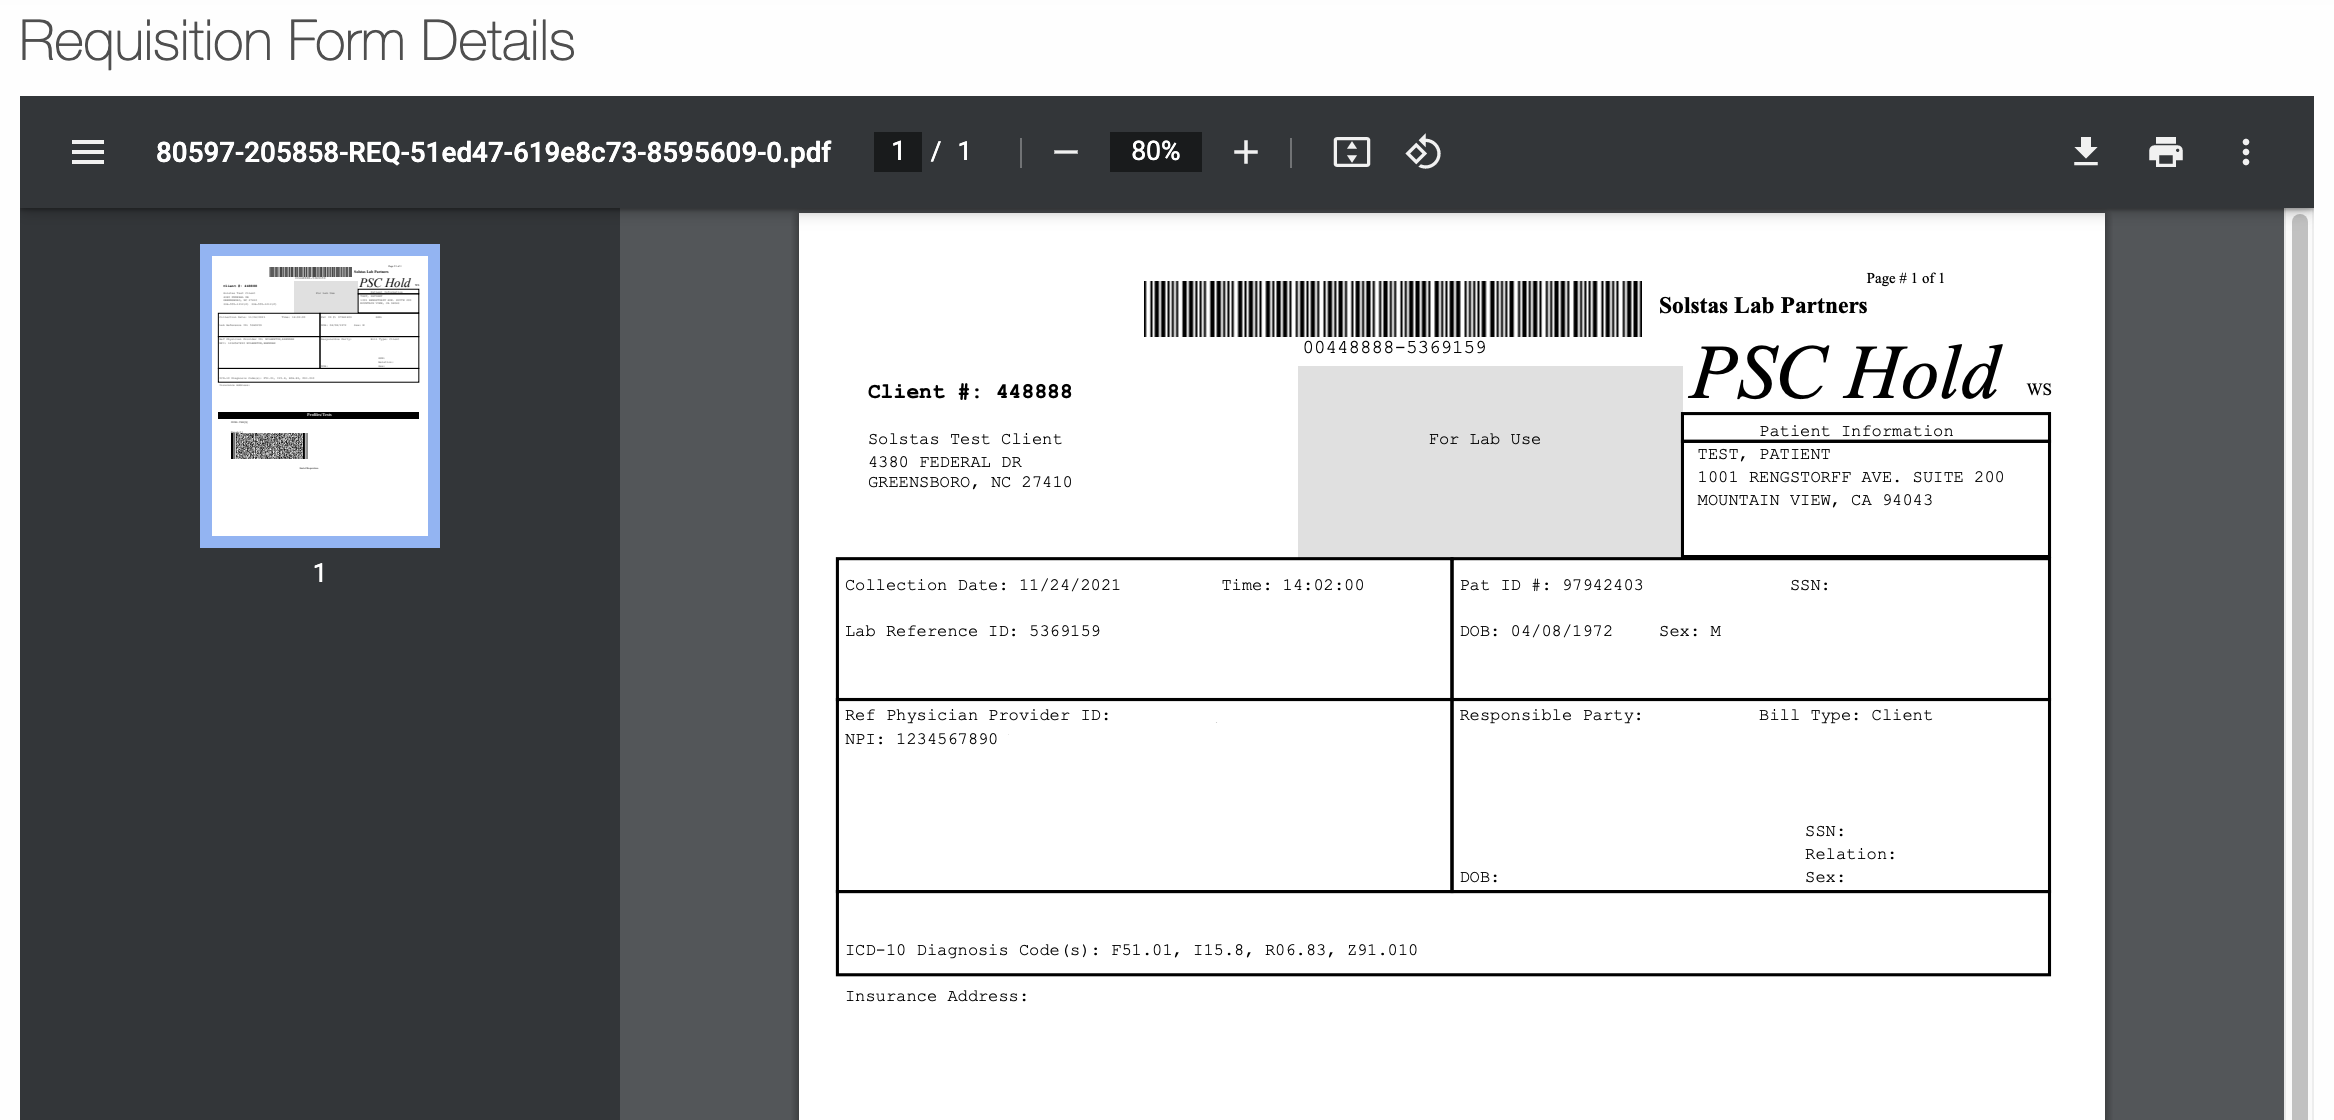Click the PDF file name in toolbar

coord(493,152)
